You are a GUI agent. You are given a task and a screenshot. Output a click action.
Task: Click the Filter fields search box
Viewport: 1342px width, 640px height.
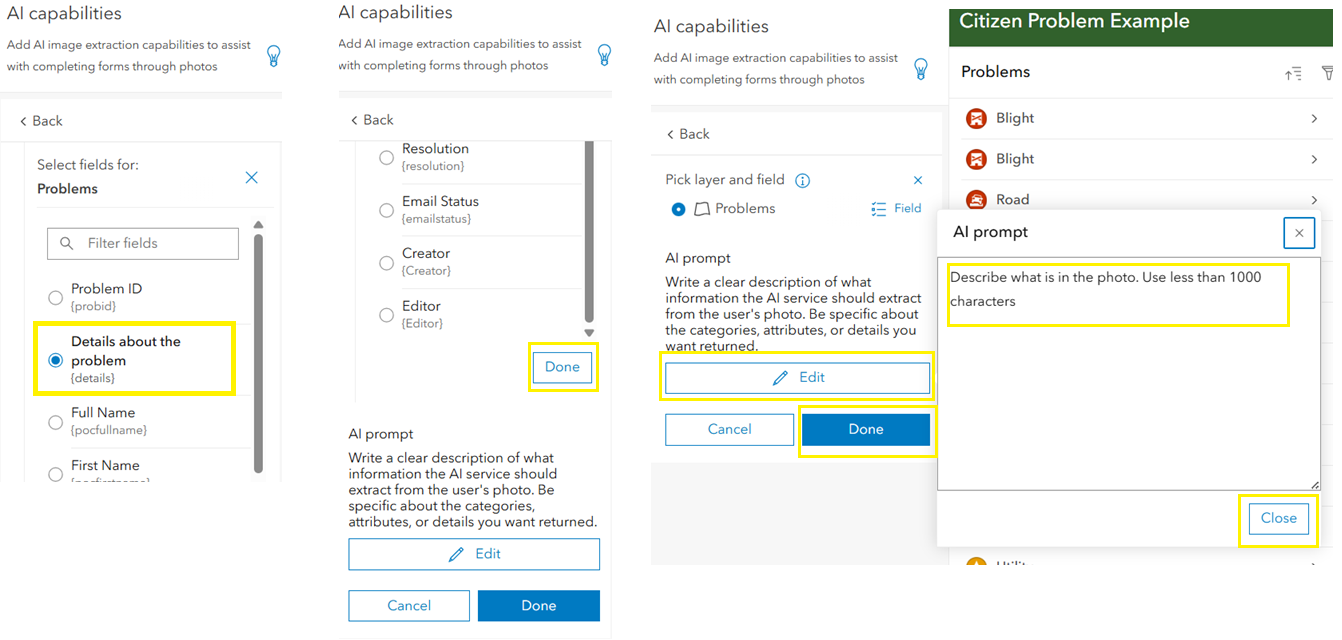point(143,243)
